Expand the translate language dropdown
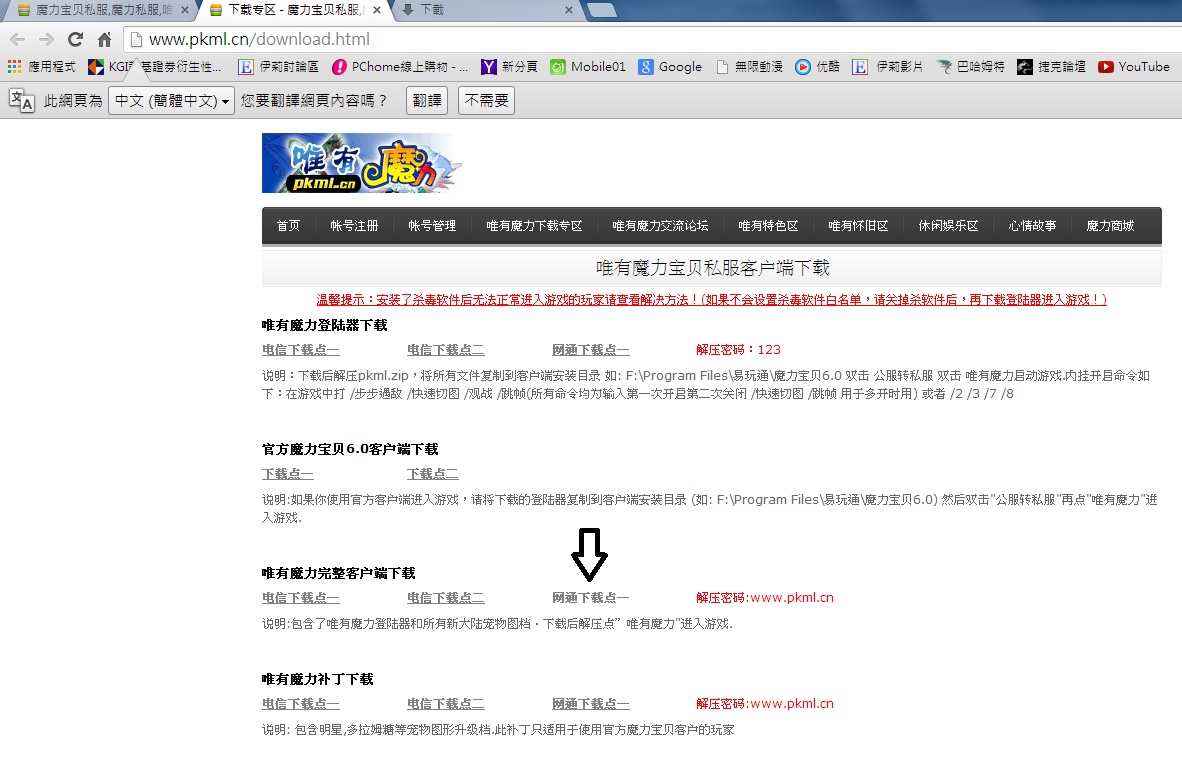 (x=172, y=101)
